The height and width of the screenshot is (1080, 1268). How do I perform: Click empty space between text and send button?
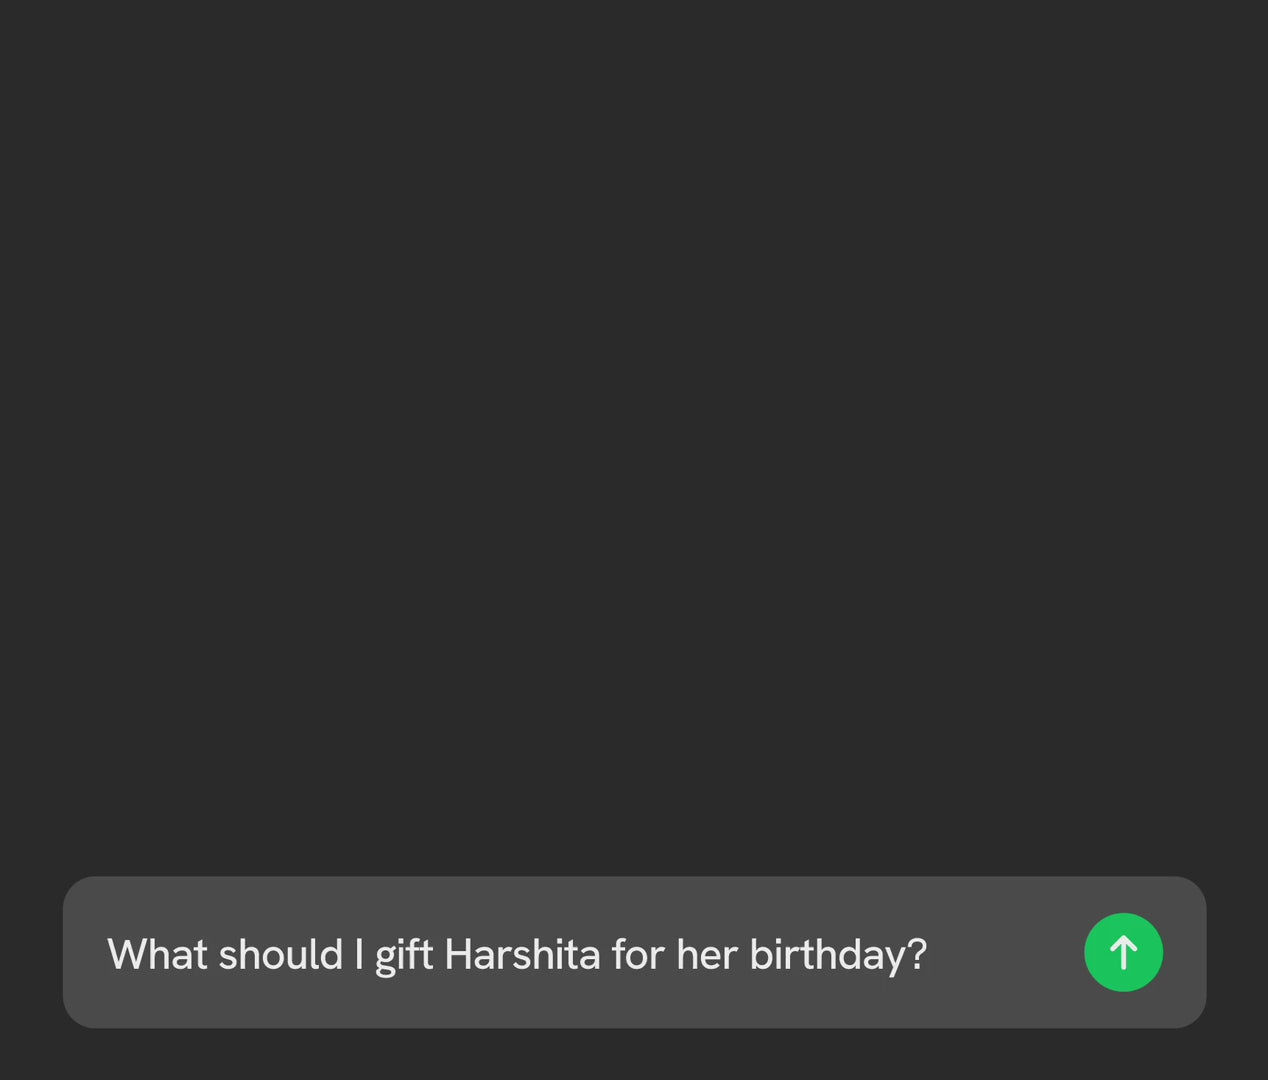point(1005,952)
